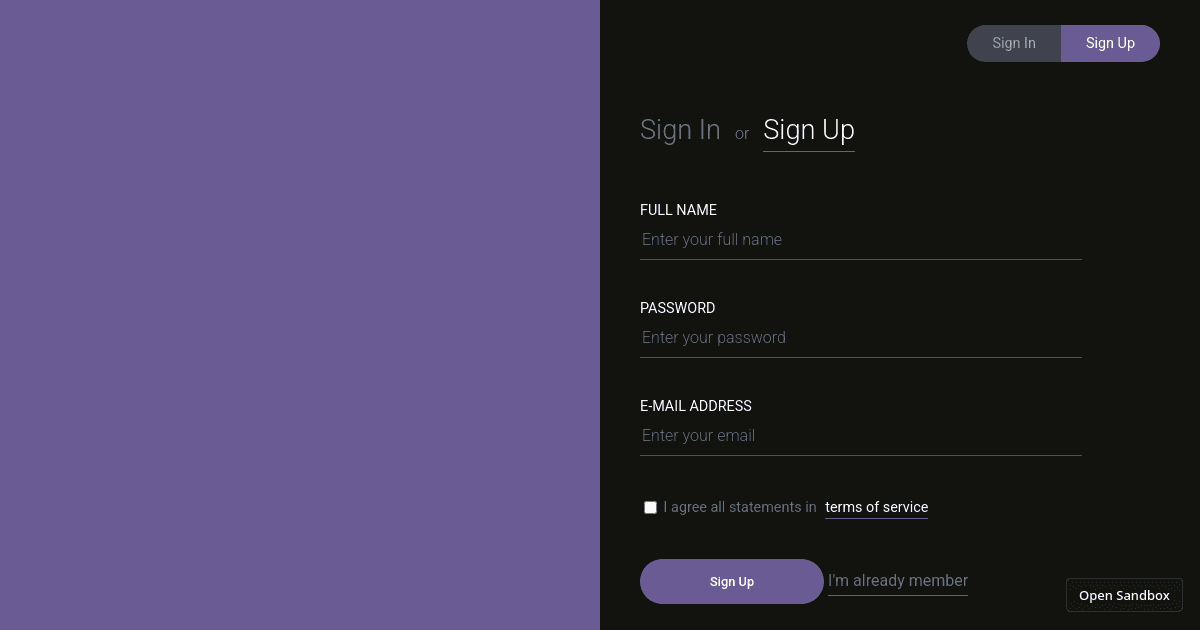Click the PASSWORD field label
The image size is (1200, 630).
(677, 308)
